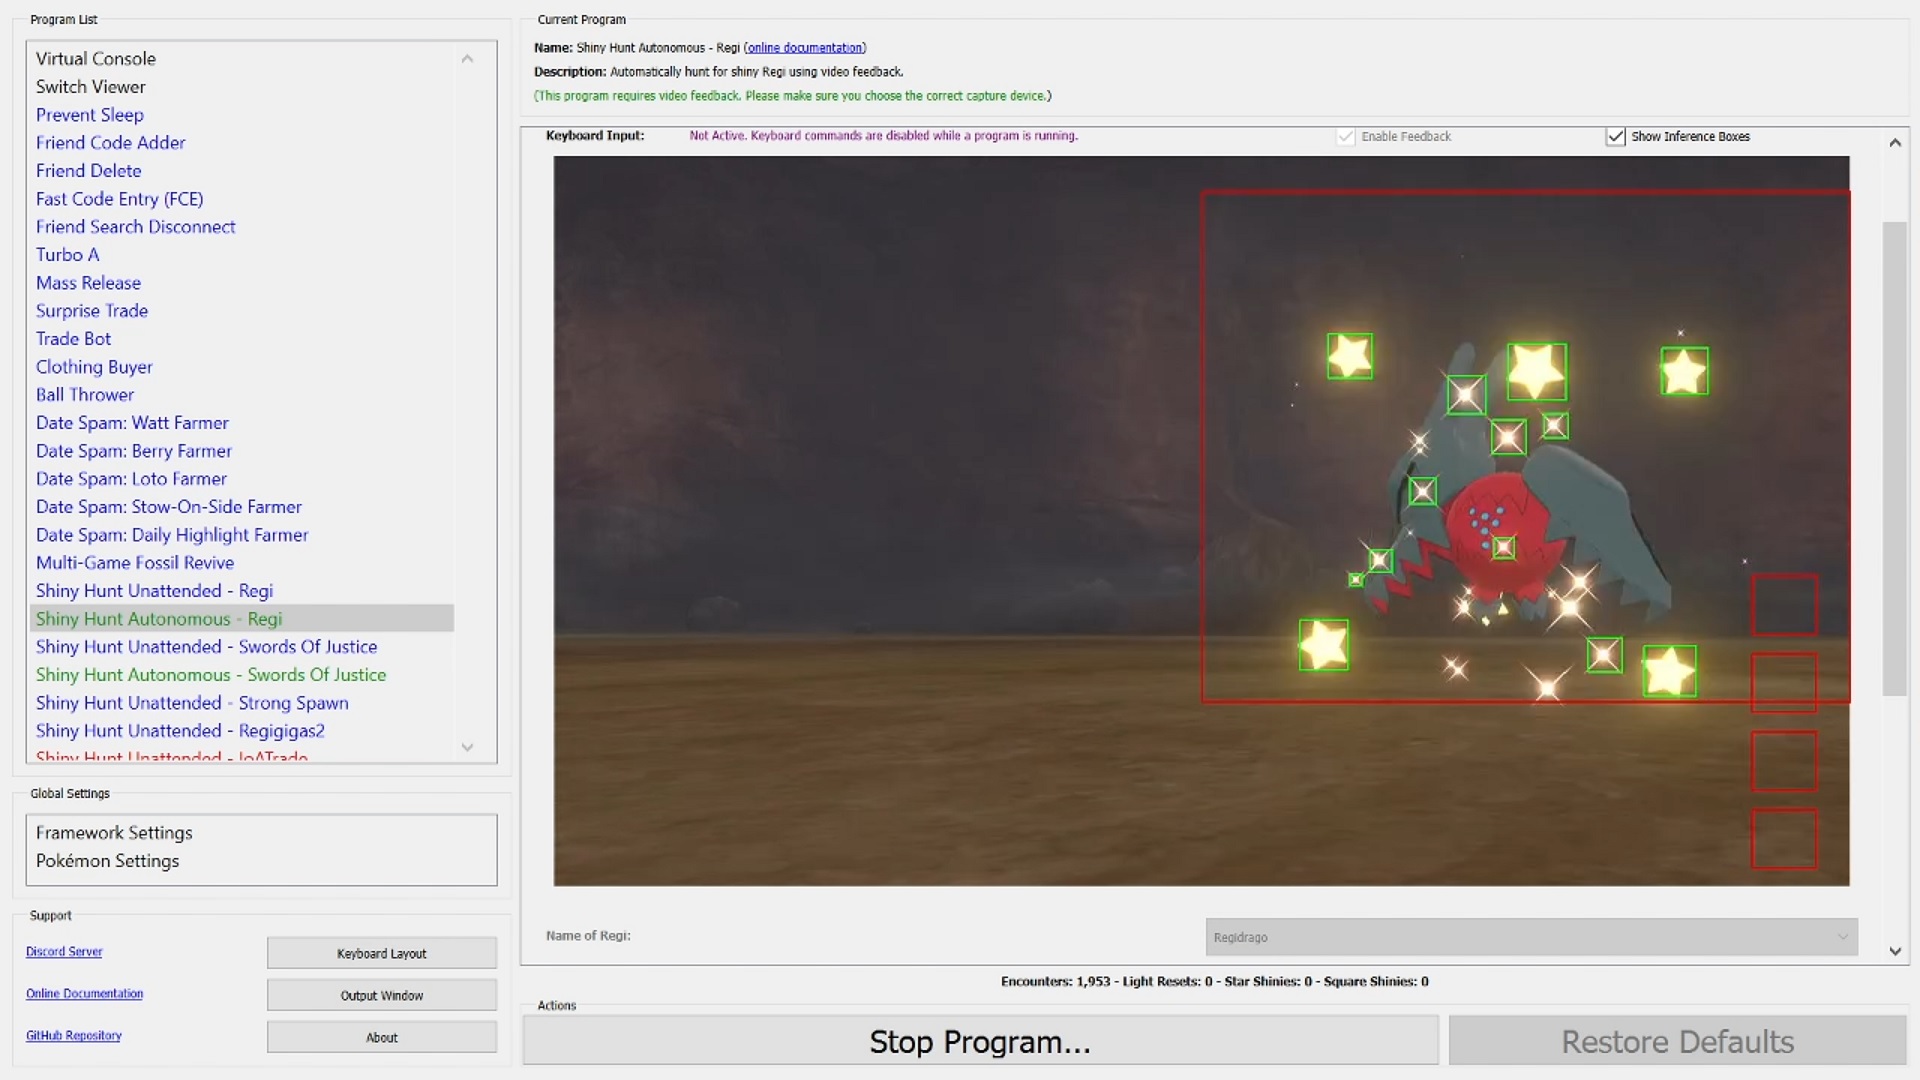Open Name of Regi dropdown
Screen dimensions: 1920x1080
coord(1530,937)
